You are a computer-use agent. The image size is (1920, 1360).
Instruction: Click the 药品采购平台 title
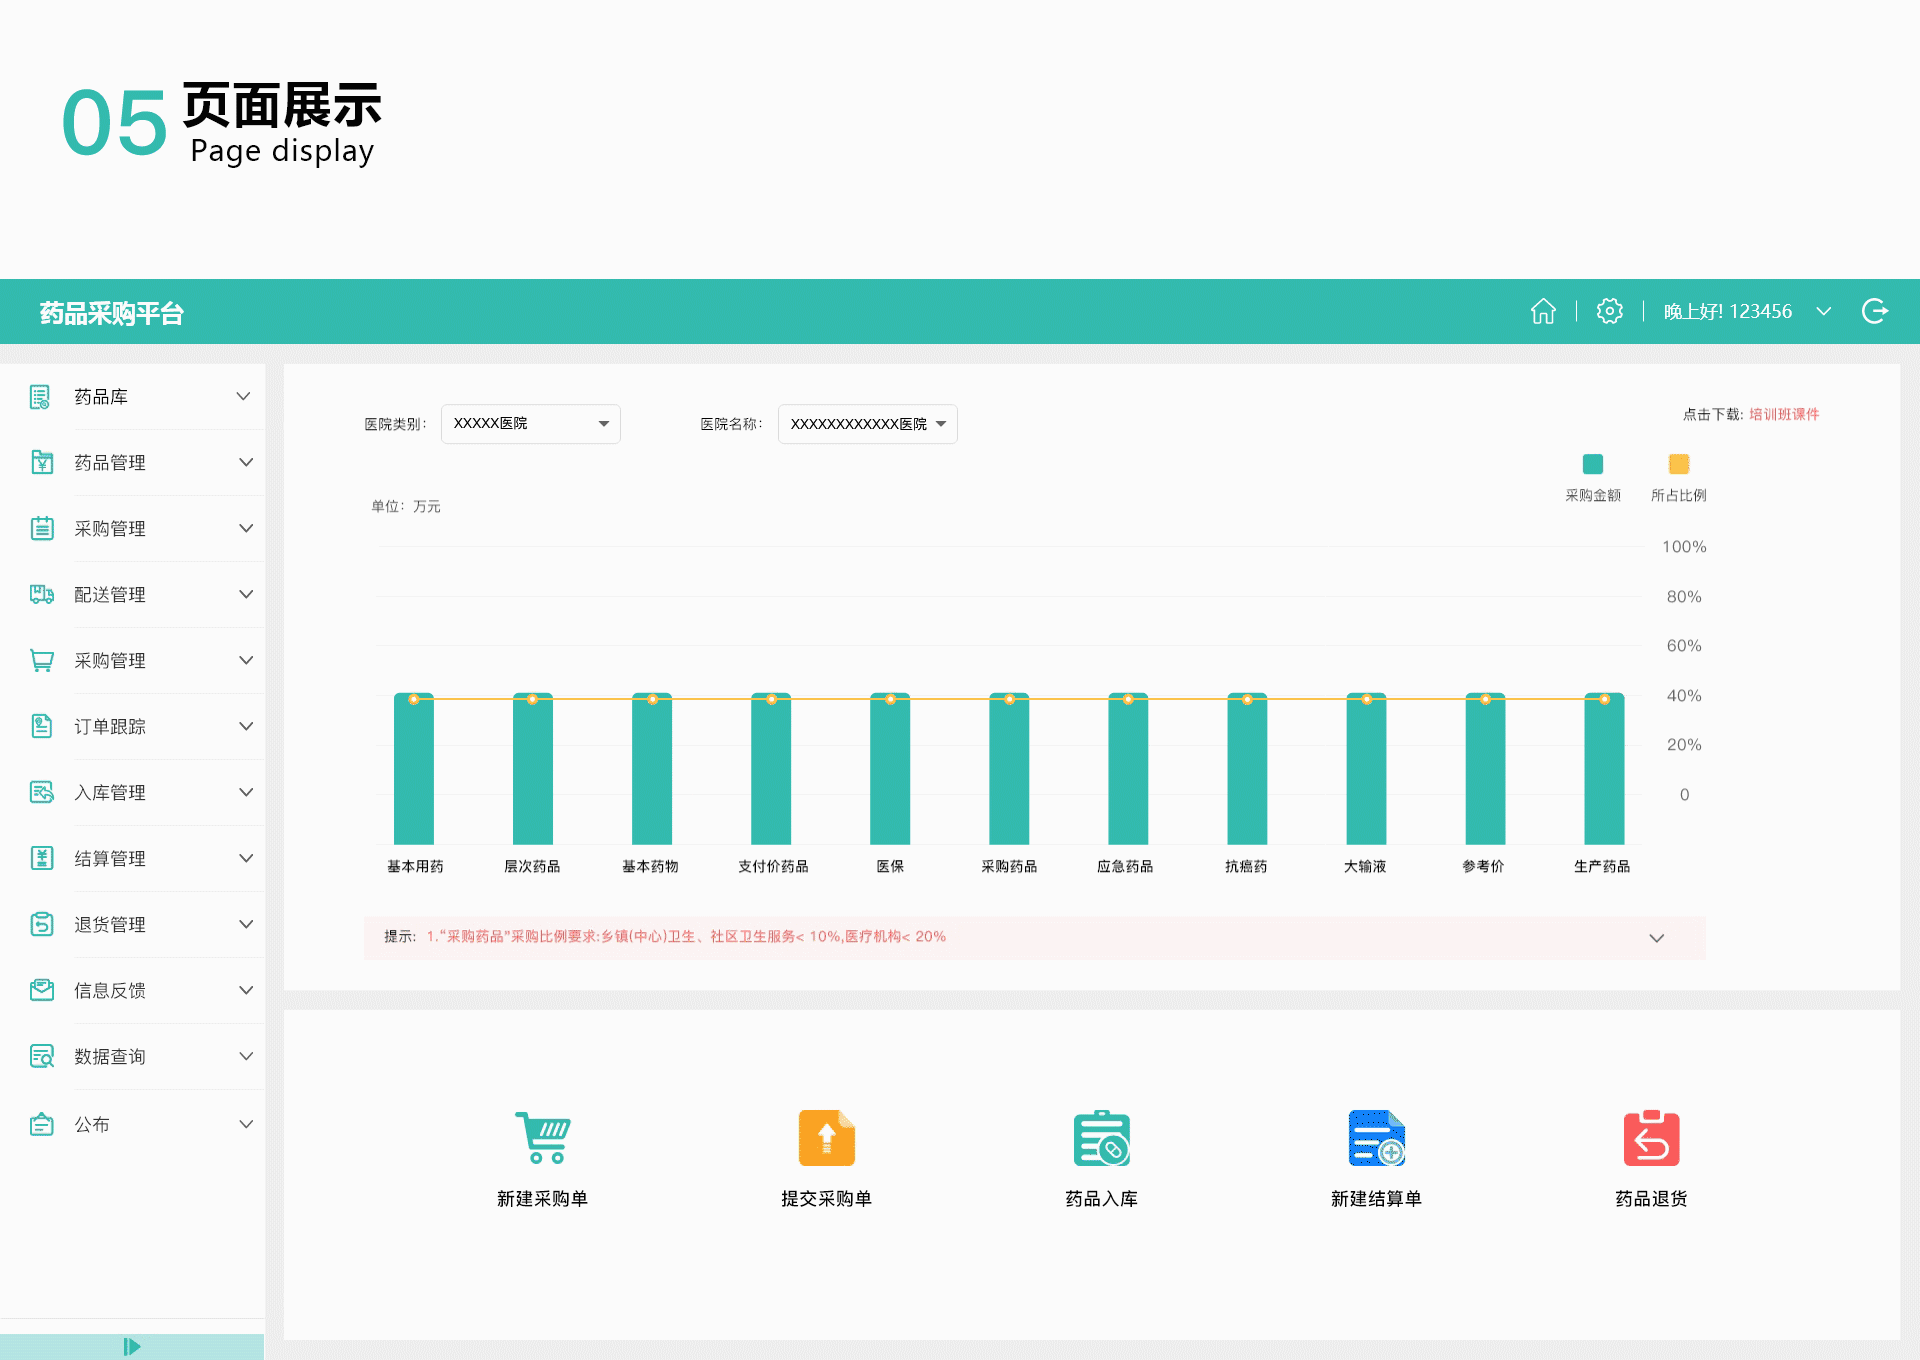[111, 312]
